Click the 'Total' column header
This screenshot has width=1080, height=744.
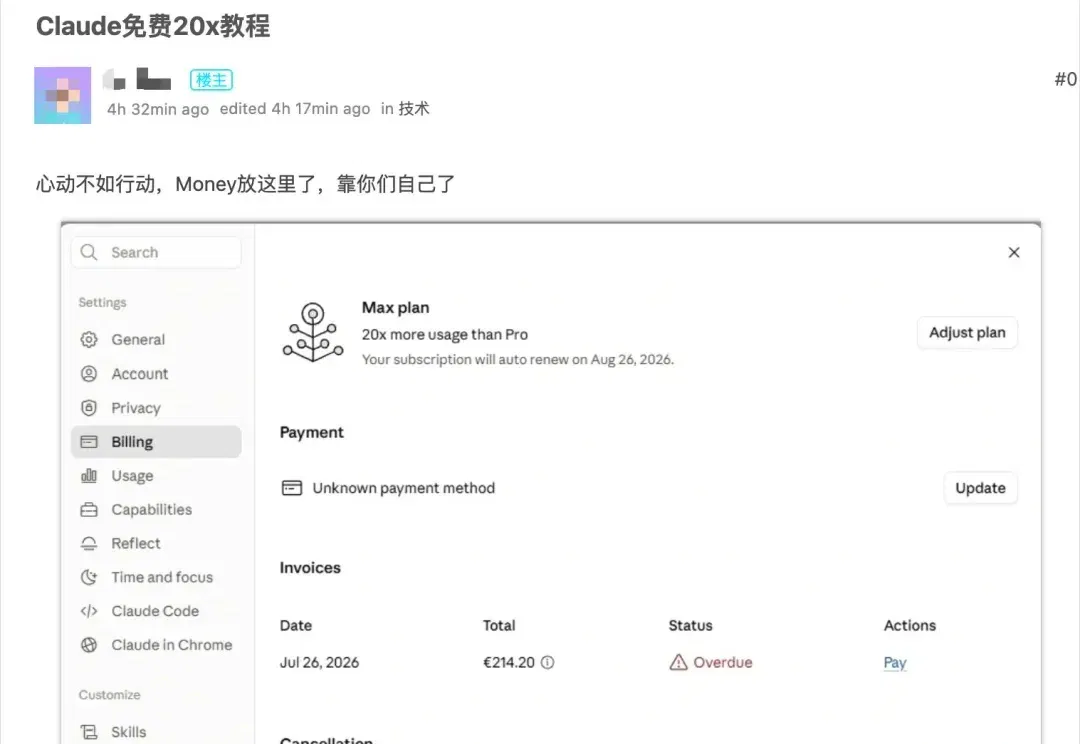[x=499, y=626]
